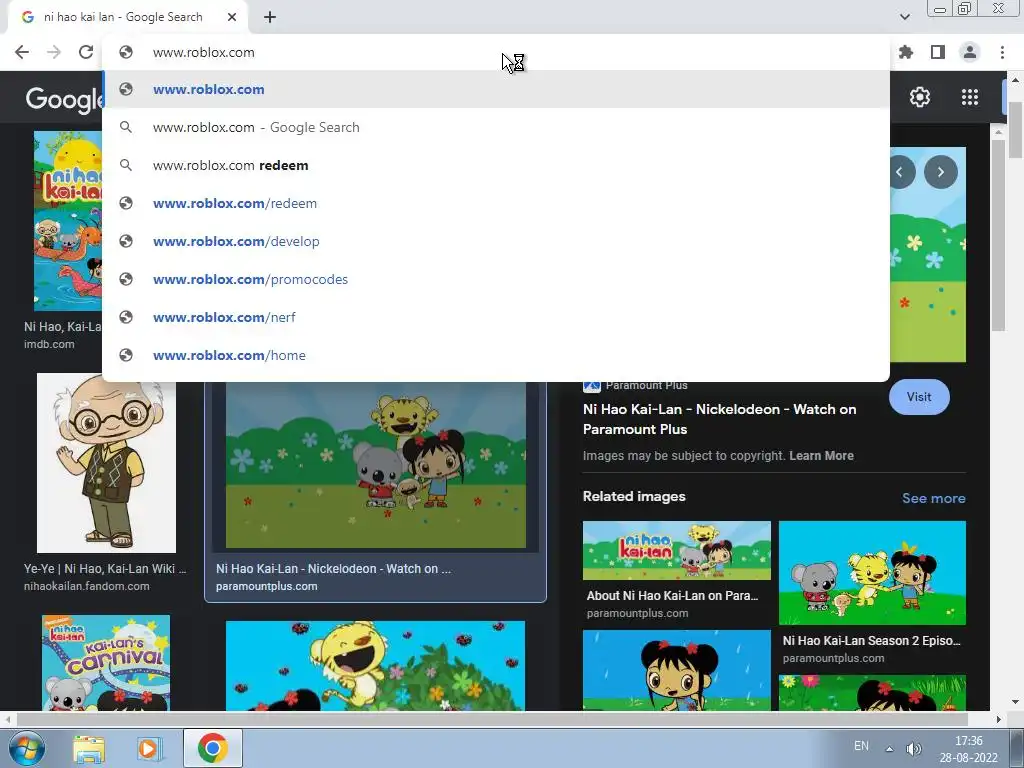
Task: Select the www.roblox.com/develop suggestion
Action: click(496, 241)
